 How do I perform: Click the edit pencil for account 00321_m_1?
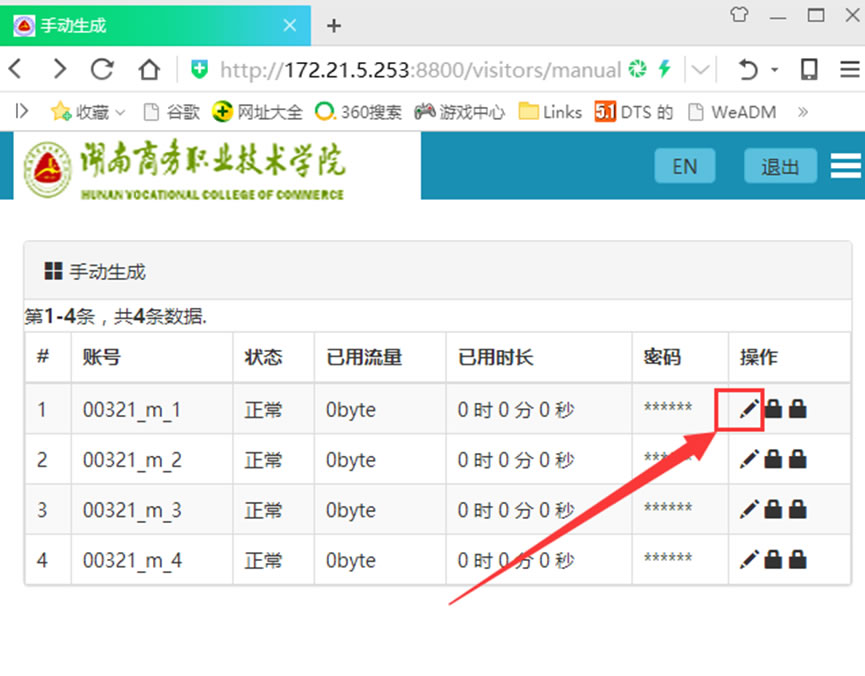pyautogui.click(x=748, y=409)
